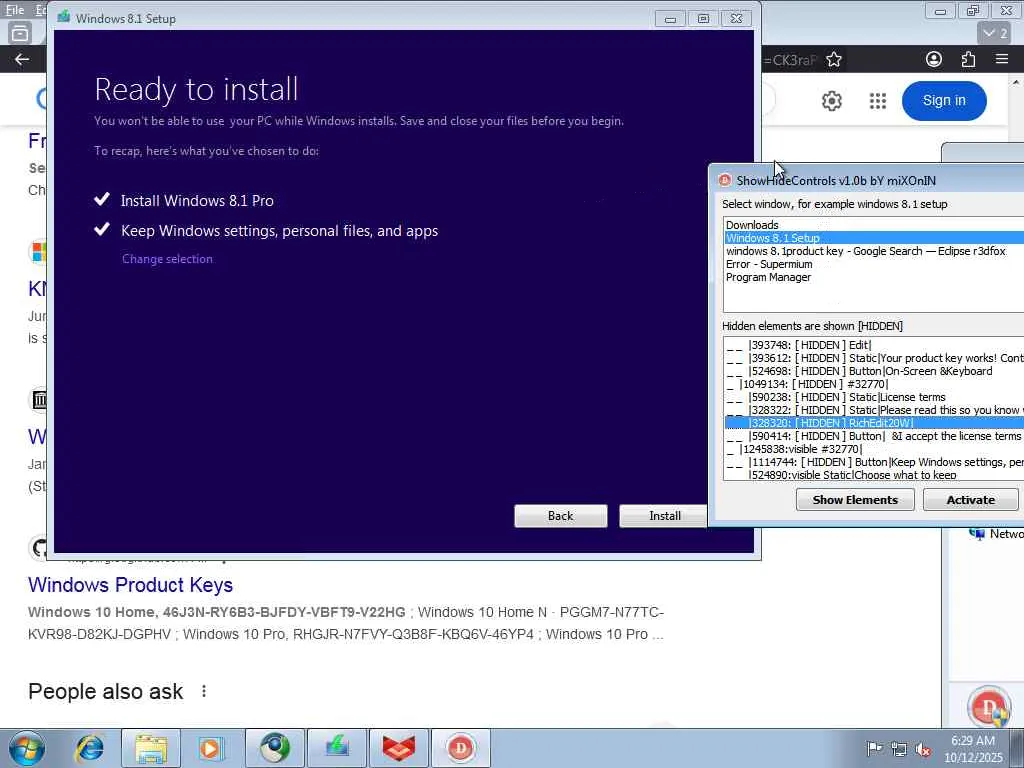This screenshot has height=768, width=1024.
Task: Switch to Supermium browser in taskbar
Action: point(275,748)
